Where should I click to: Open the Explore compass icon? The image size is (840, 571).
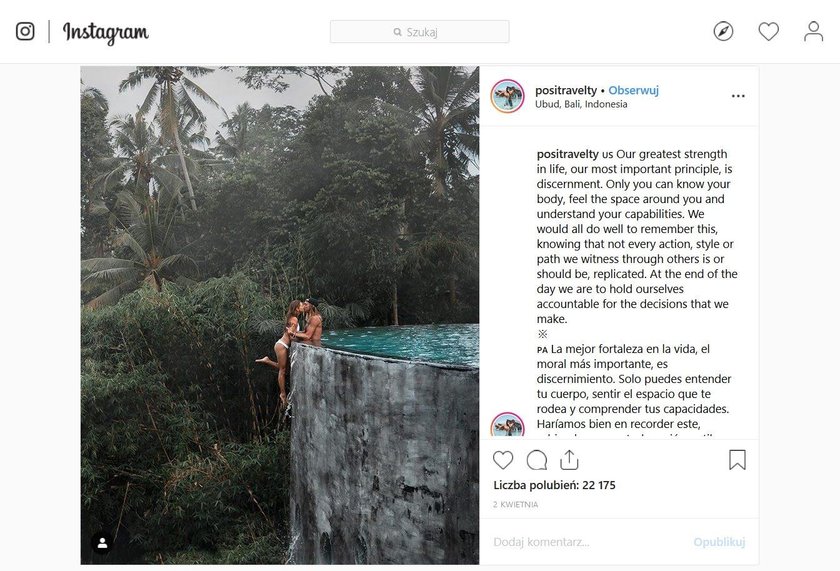723,32
